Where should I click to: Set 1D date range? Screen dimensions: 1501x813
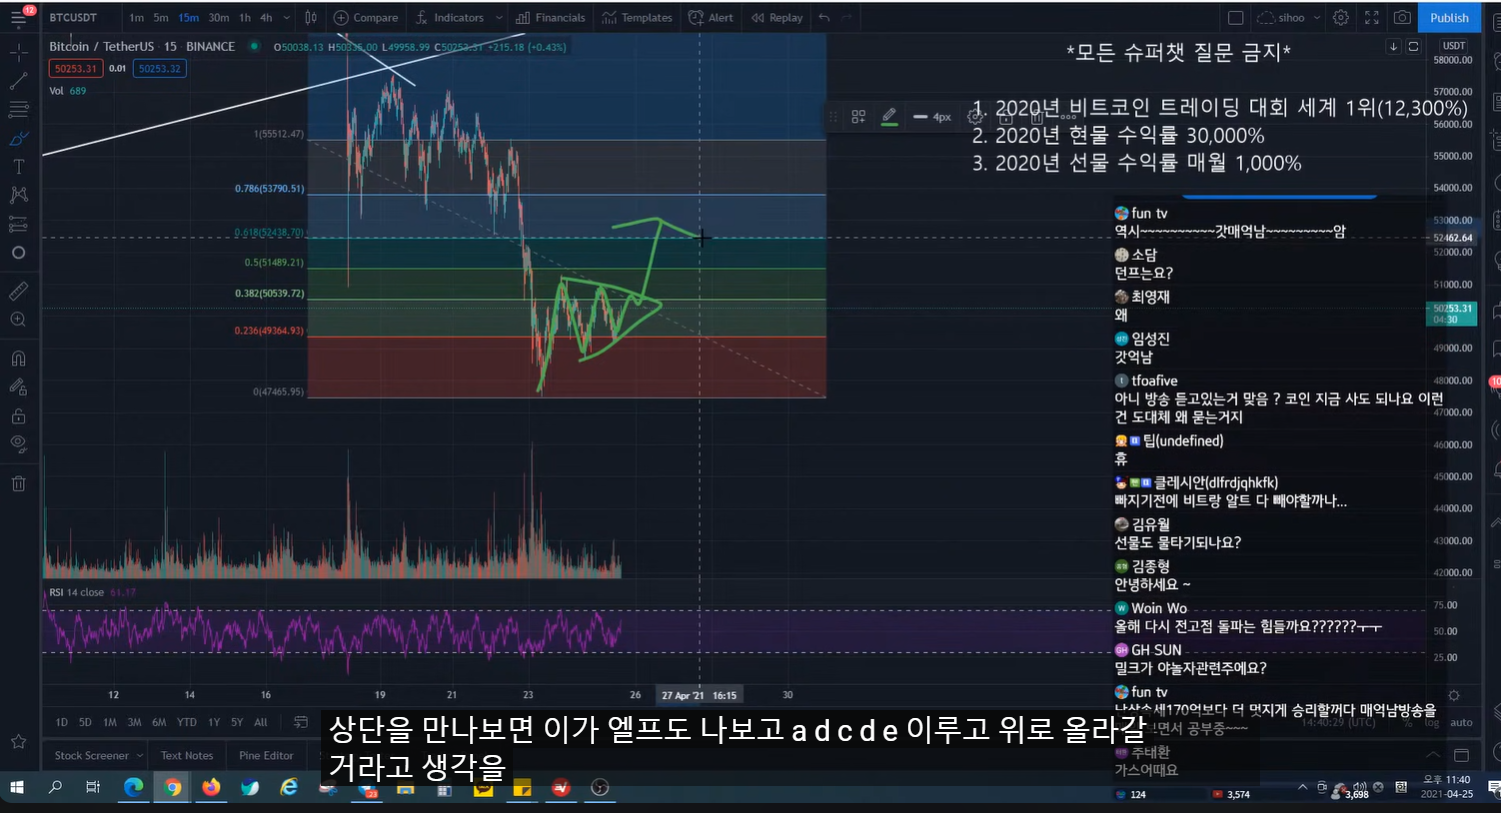(62, 722)
